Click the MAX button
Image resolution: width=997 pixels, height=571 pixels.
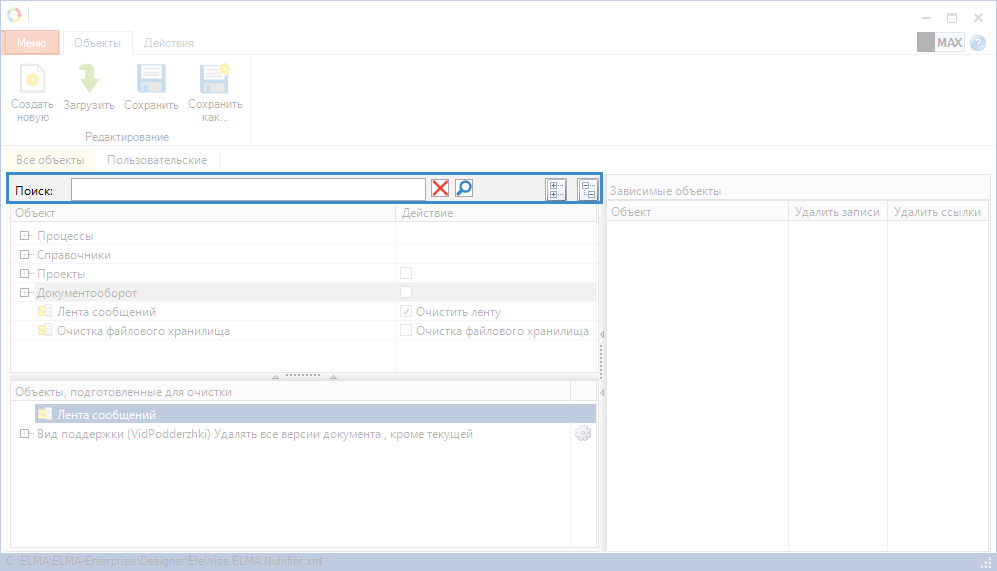941,43
